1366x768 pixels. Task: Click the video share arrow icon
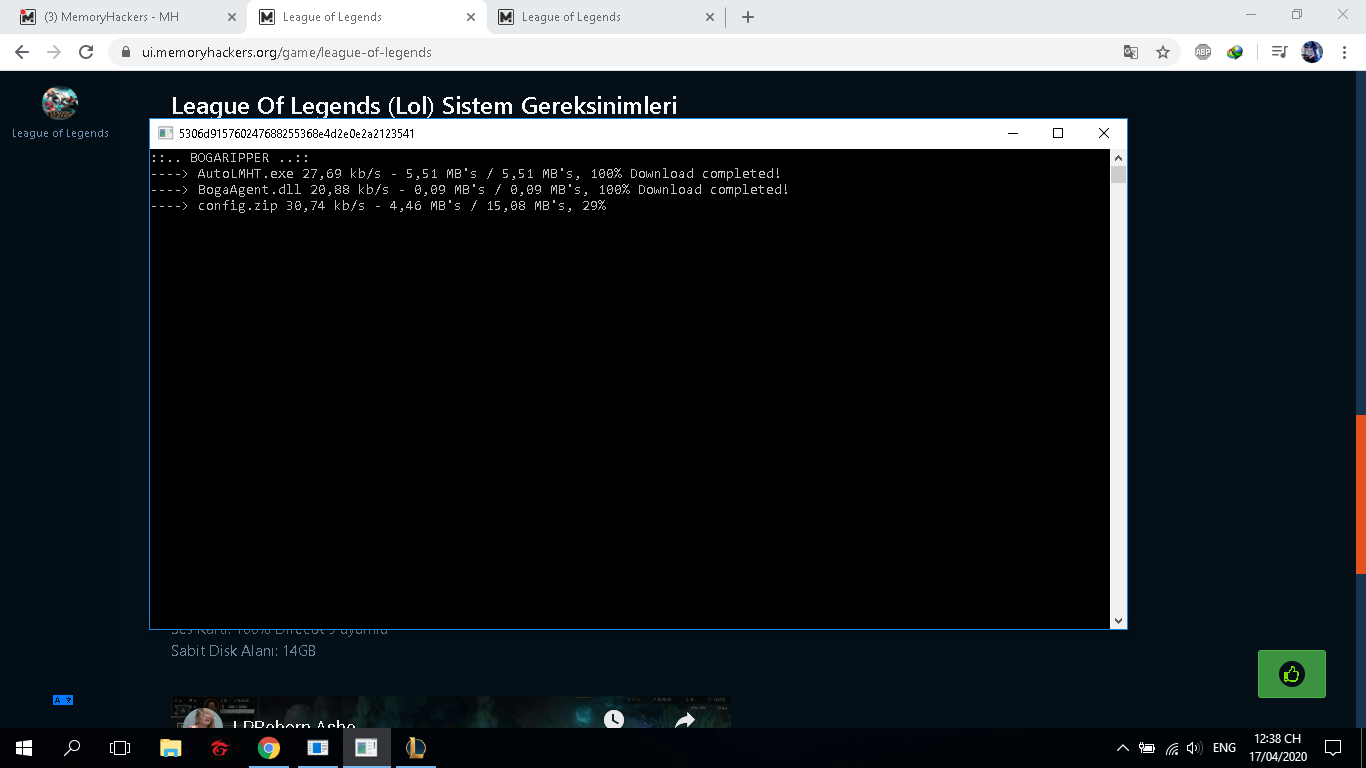pyautogui.click(x=685, y=720)
